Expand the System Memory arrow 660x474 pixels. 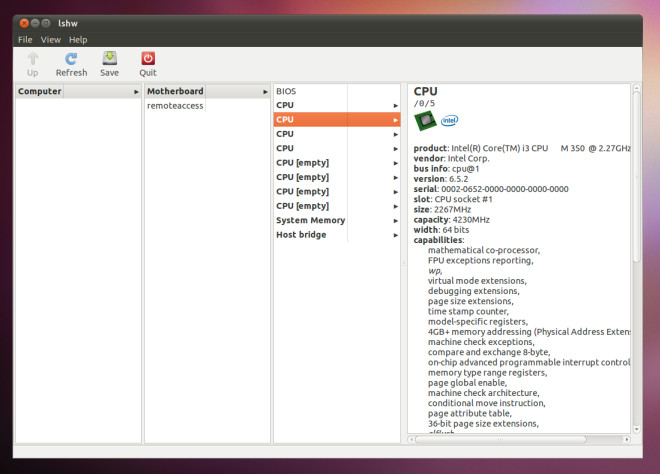tap(396, 221)
